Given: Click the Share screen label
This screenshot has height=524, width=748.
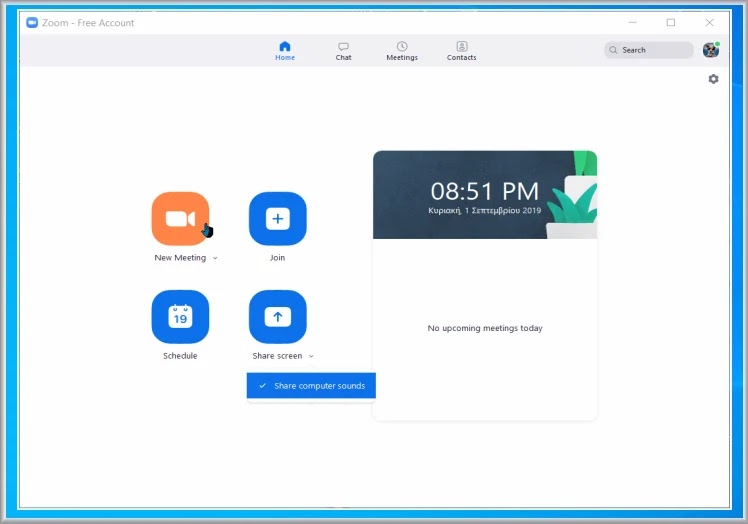Looking at the screenshot, I should pos(277,356).
